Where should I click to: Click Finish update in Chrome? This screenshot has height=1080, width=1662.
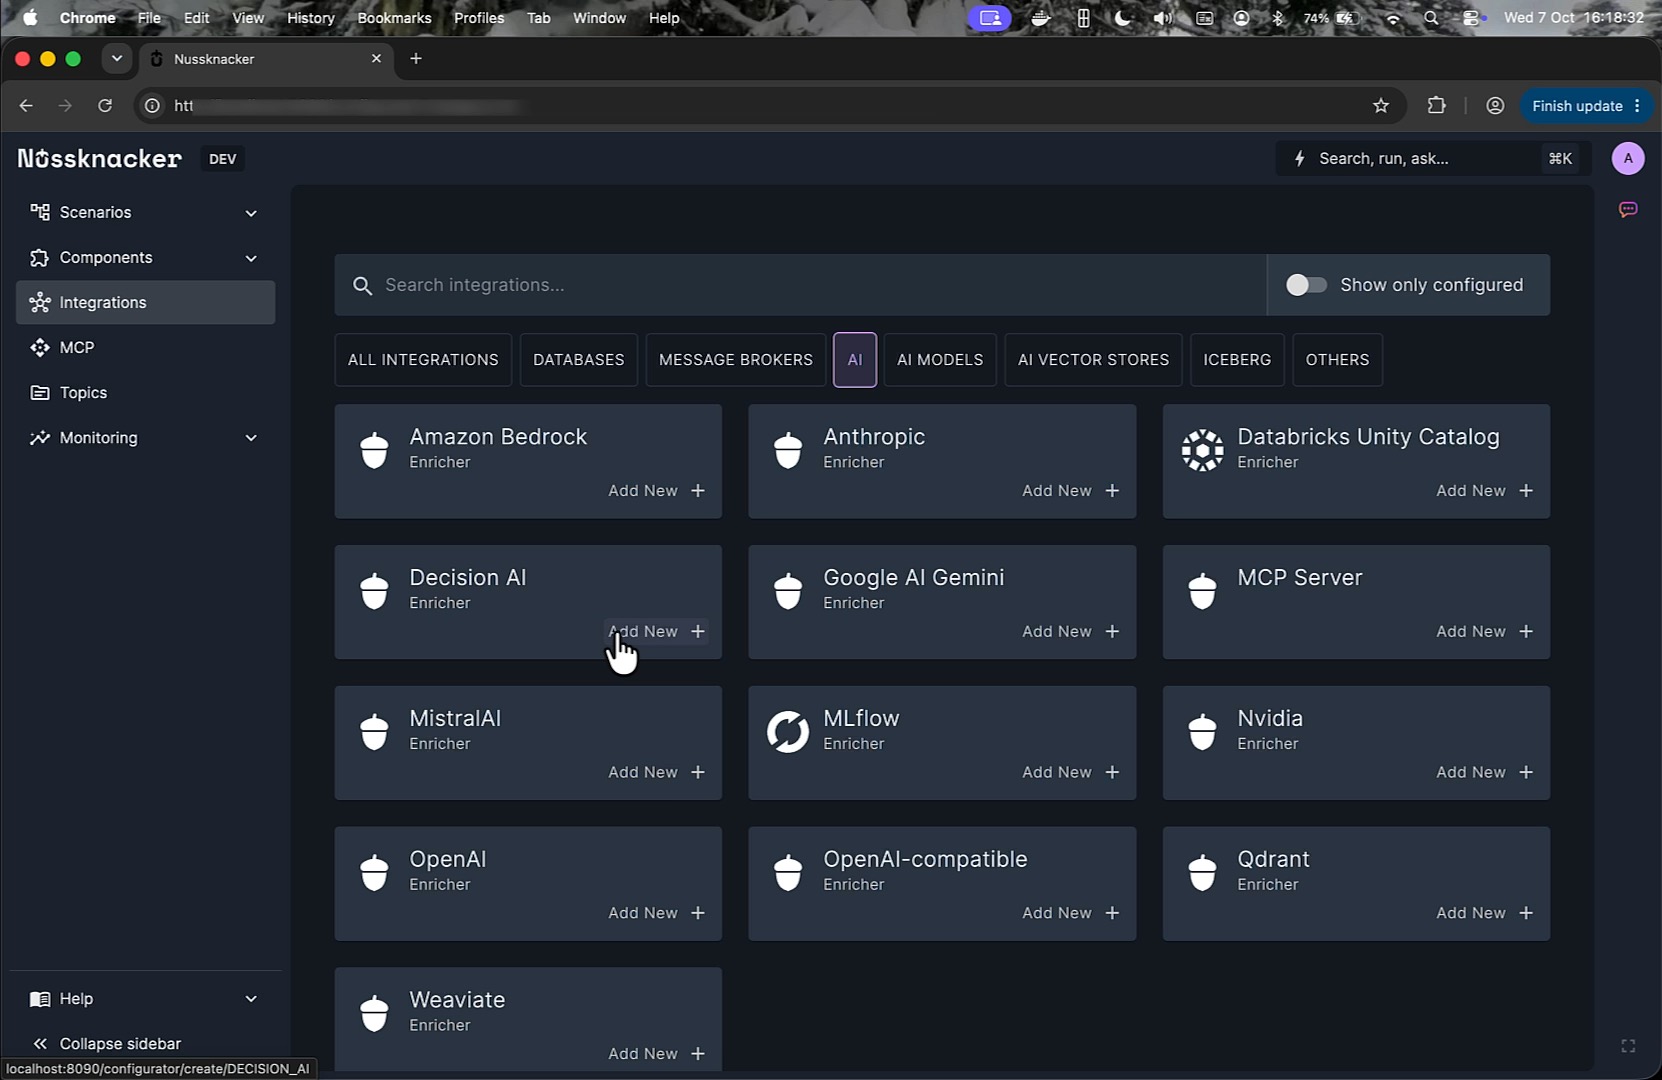[1586, 106]
